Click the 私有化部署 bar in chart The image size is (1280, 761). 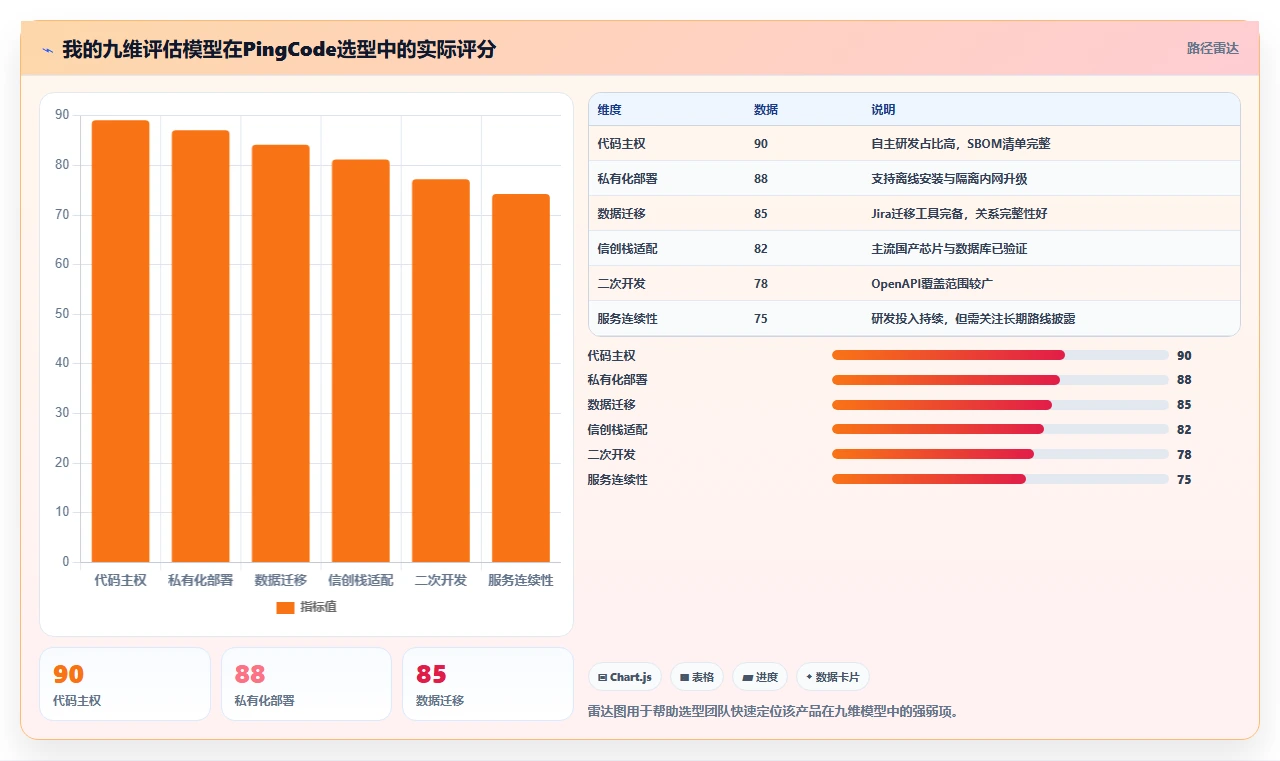201,346
